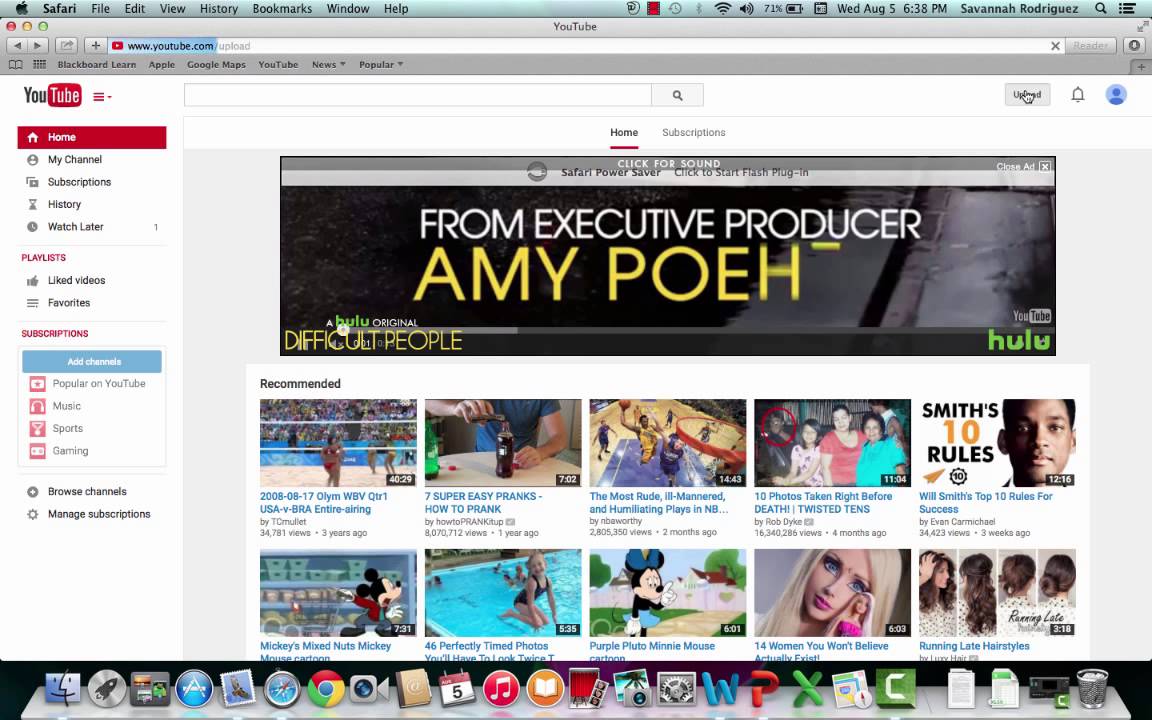Image resolution: width=1152 pixels, height=720 pixels.
Task: Open the YouTube guide menu icon
Action: point(101,96)
